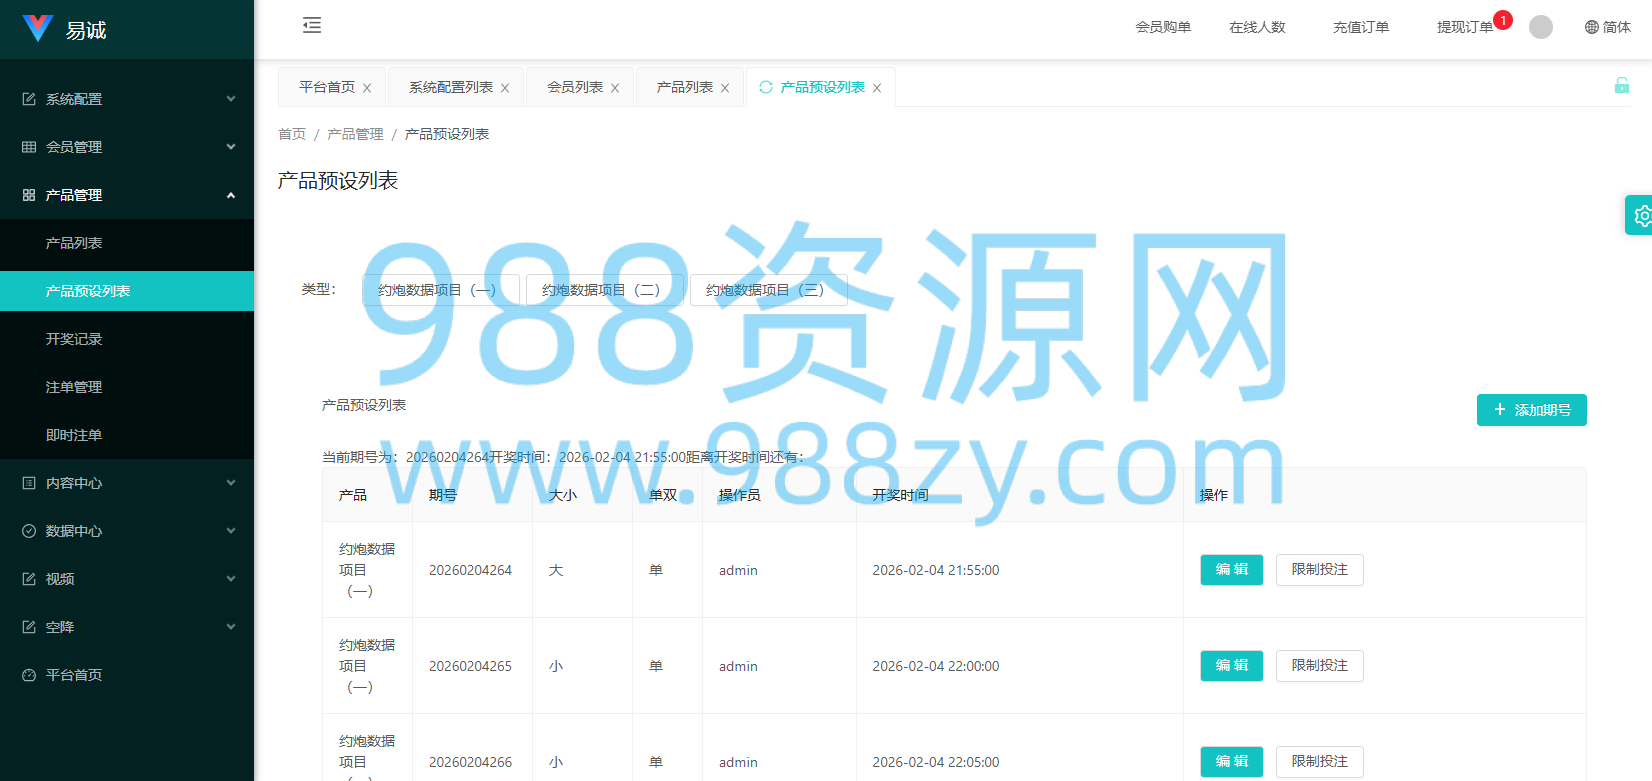Click the lock icon beside the tab bar

[1621, 86]
